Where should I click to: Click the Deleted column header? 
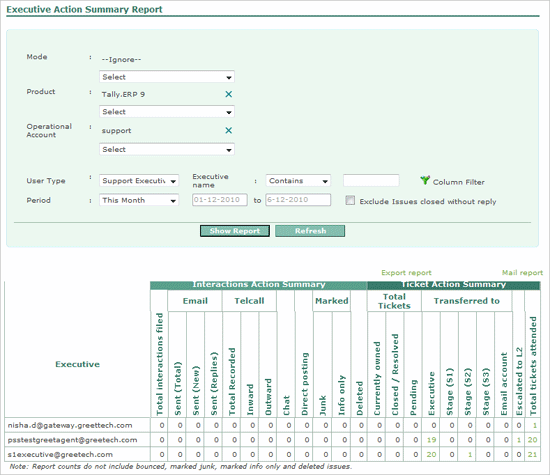(360, 399)
